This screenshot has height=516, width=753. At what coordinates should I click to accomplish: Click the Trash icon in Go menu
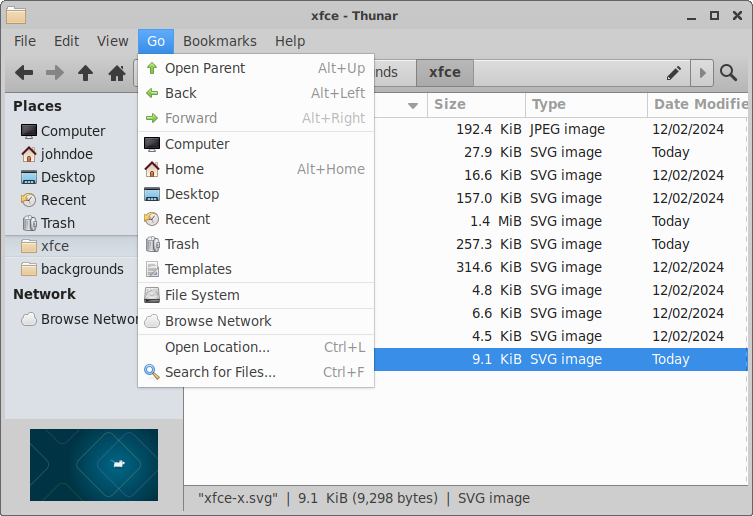point(152,244)
